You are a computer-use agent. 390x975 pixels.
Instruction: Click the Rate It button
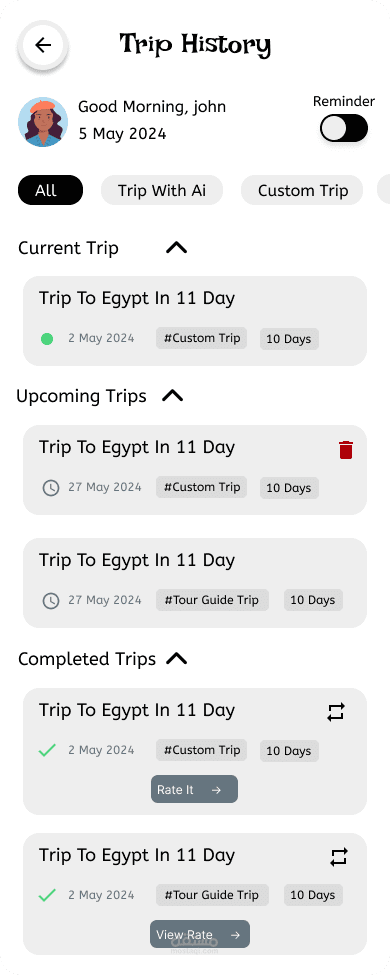point(194,789)
